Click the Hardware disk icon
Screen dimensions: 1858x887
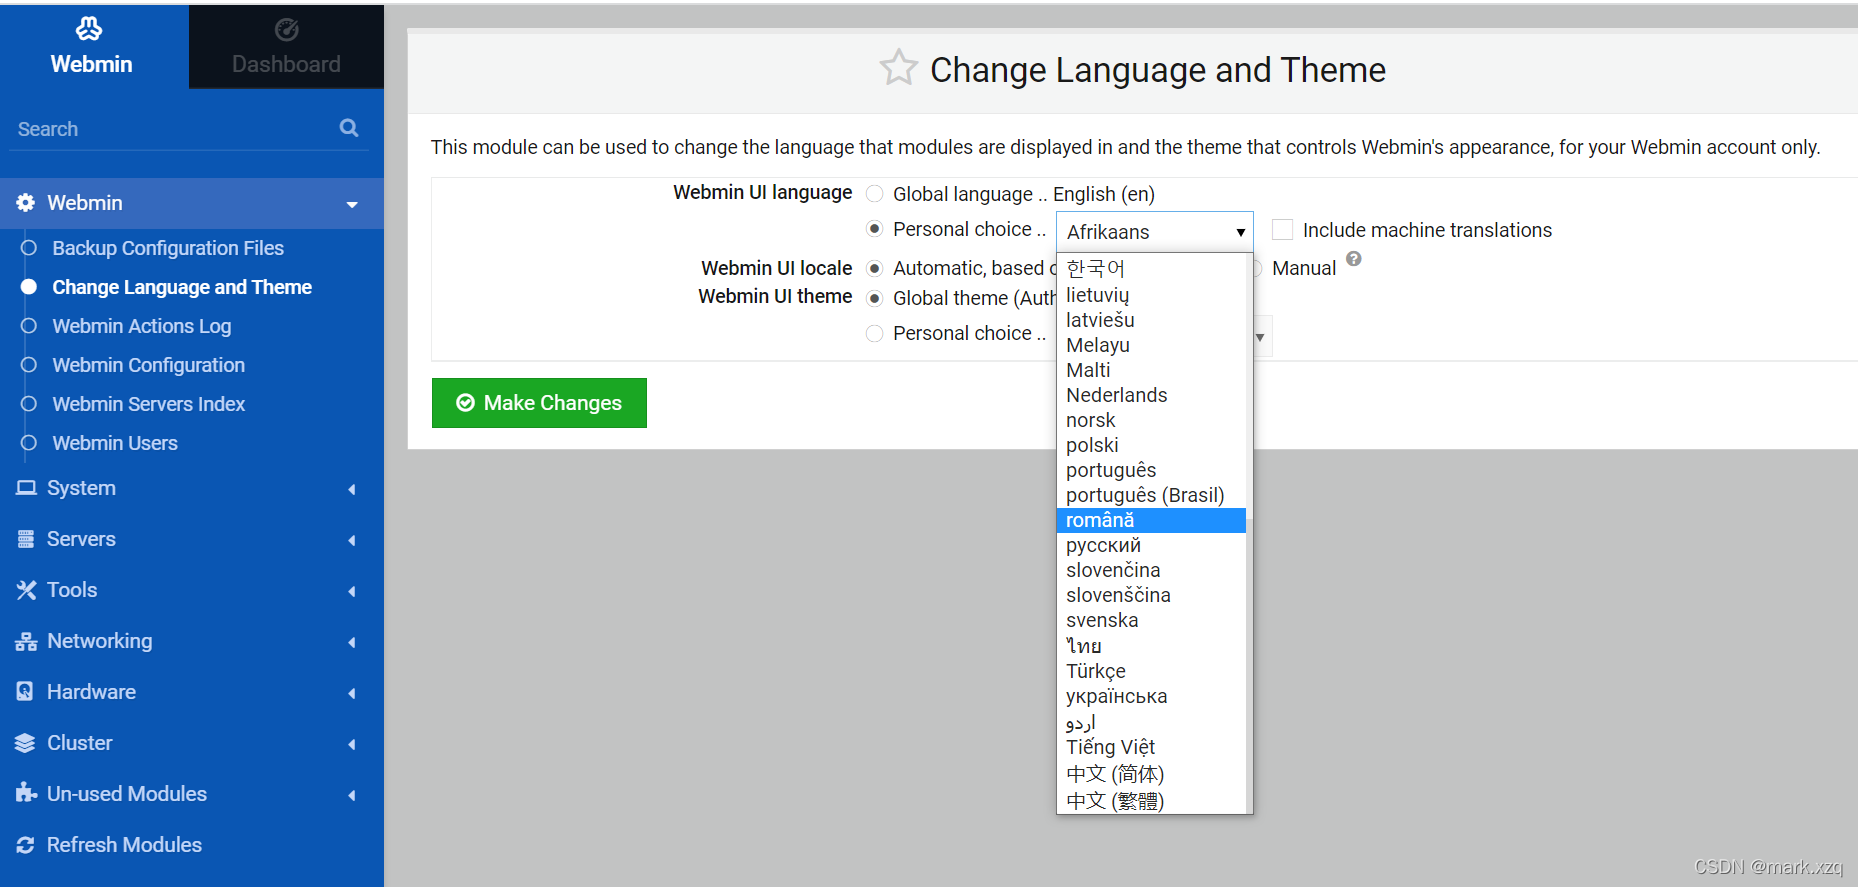[26, 692]
